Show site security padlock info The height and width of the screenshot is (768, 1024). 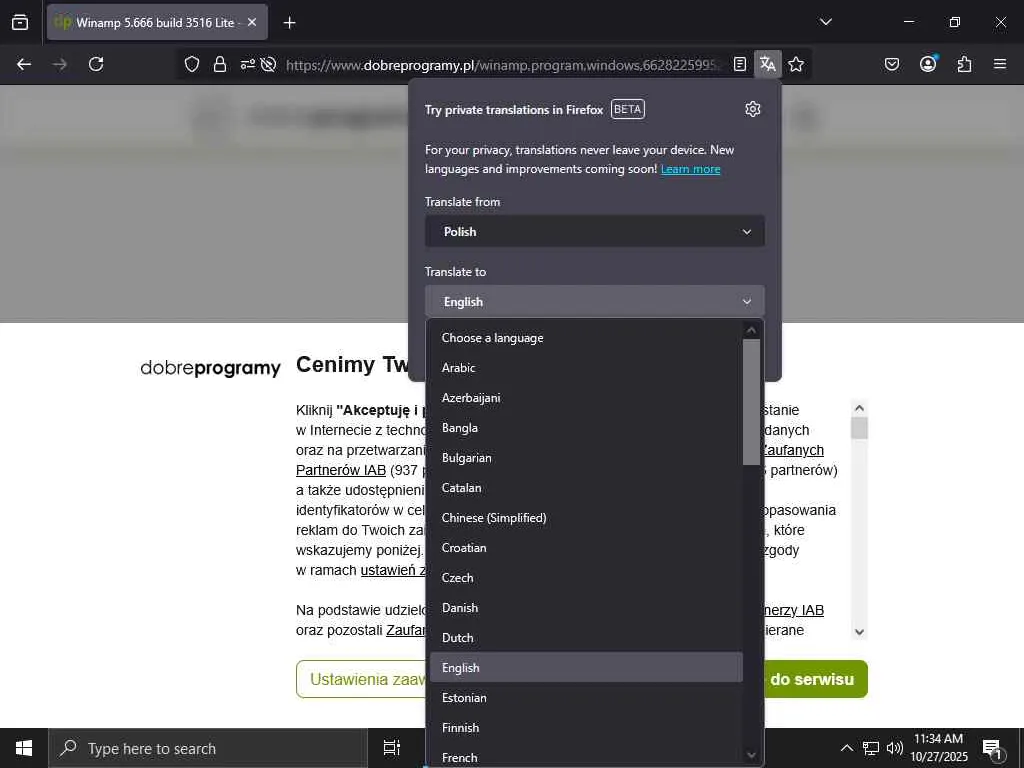pyautogui.click(x=220, y=64)
